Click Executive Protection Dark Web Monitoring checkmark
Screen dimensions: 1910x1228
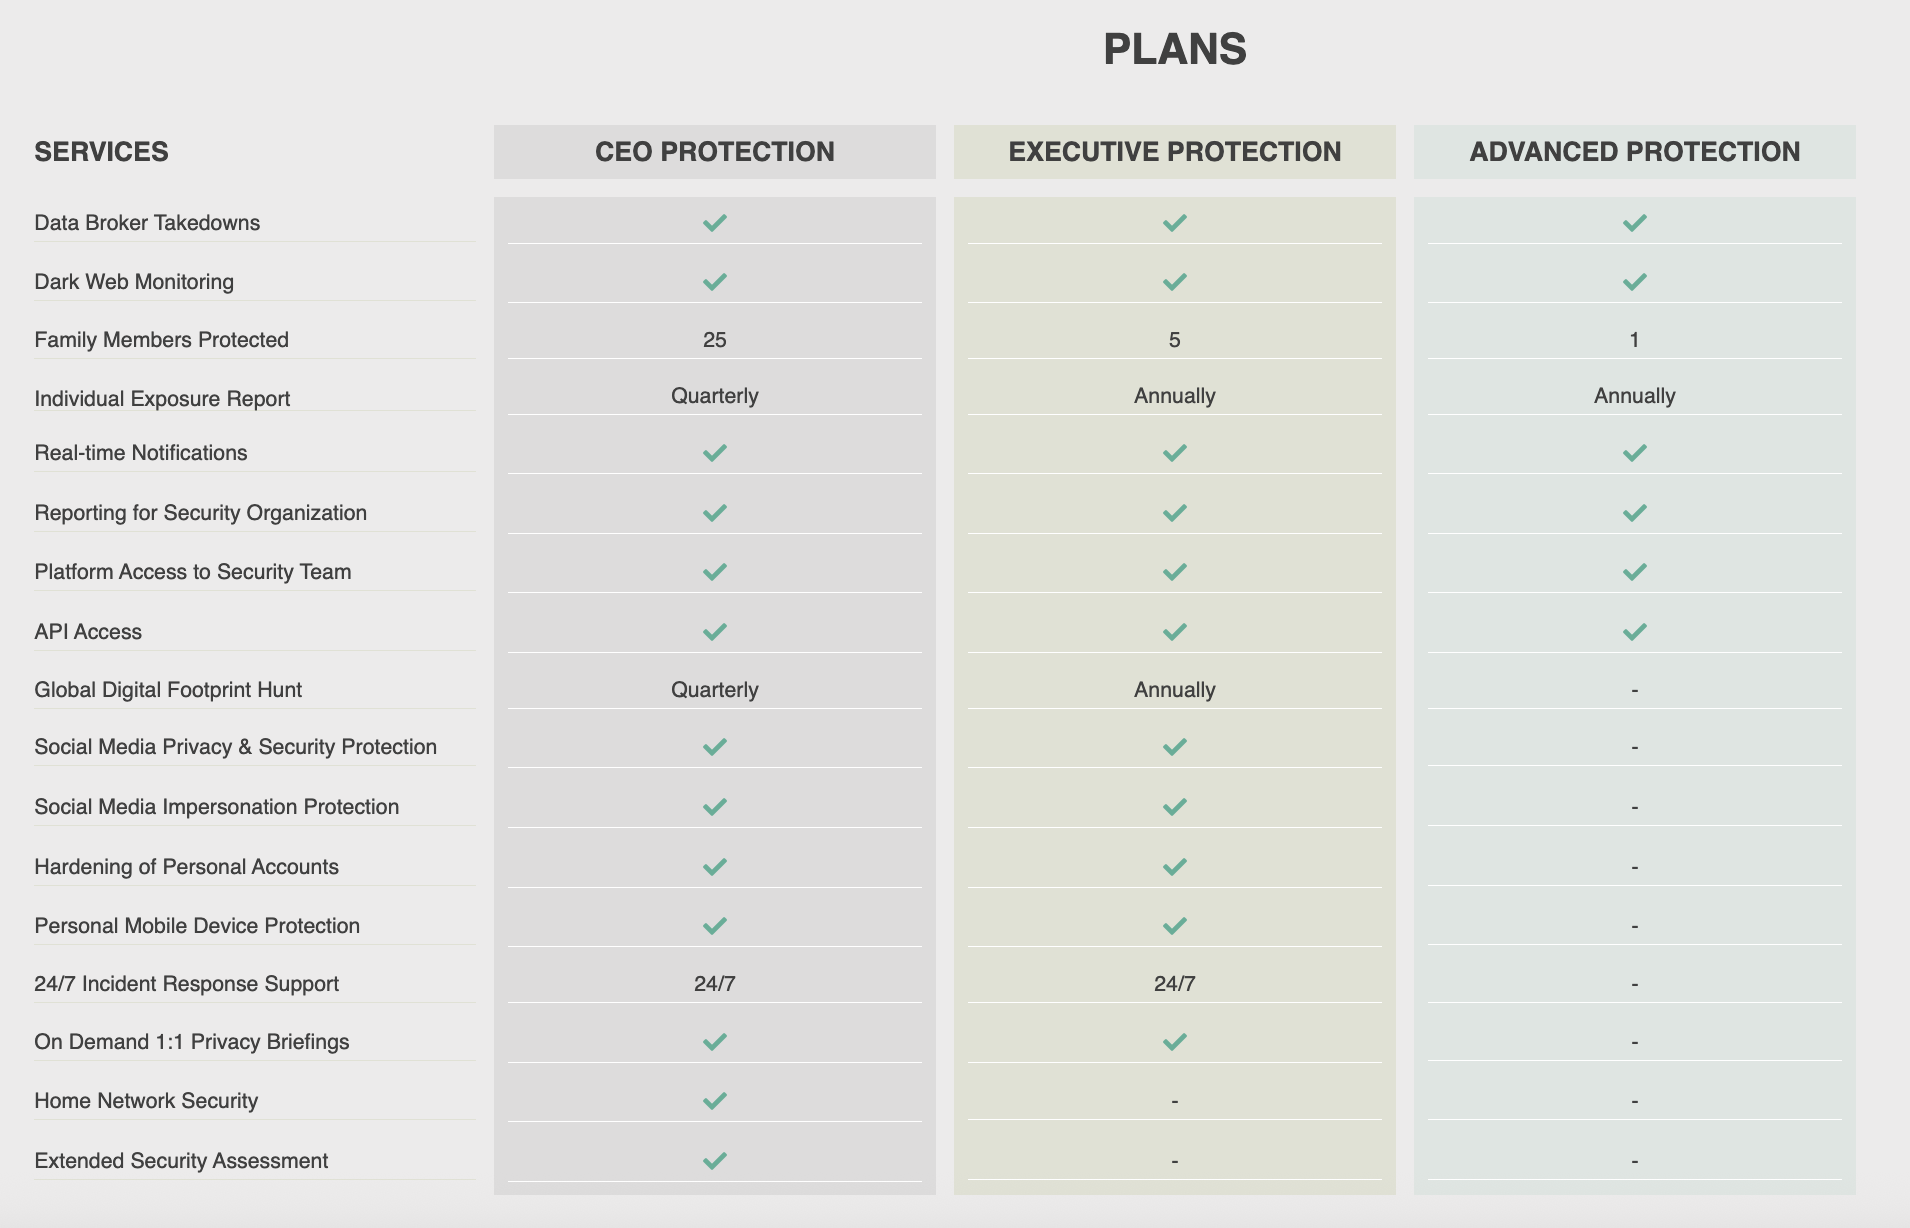pyautogui.click(x=1174, y=282)
